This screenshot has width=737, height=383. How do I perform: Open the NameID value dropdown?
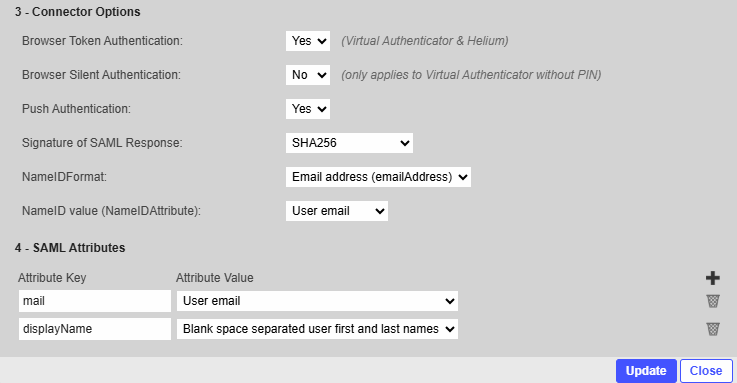point(337,211)
